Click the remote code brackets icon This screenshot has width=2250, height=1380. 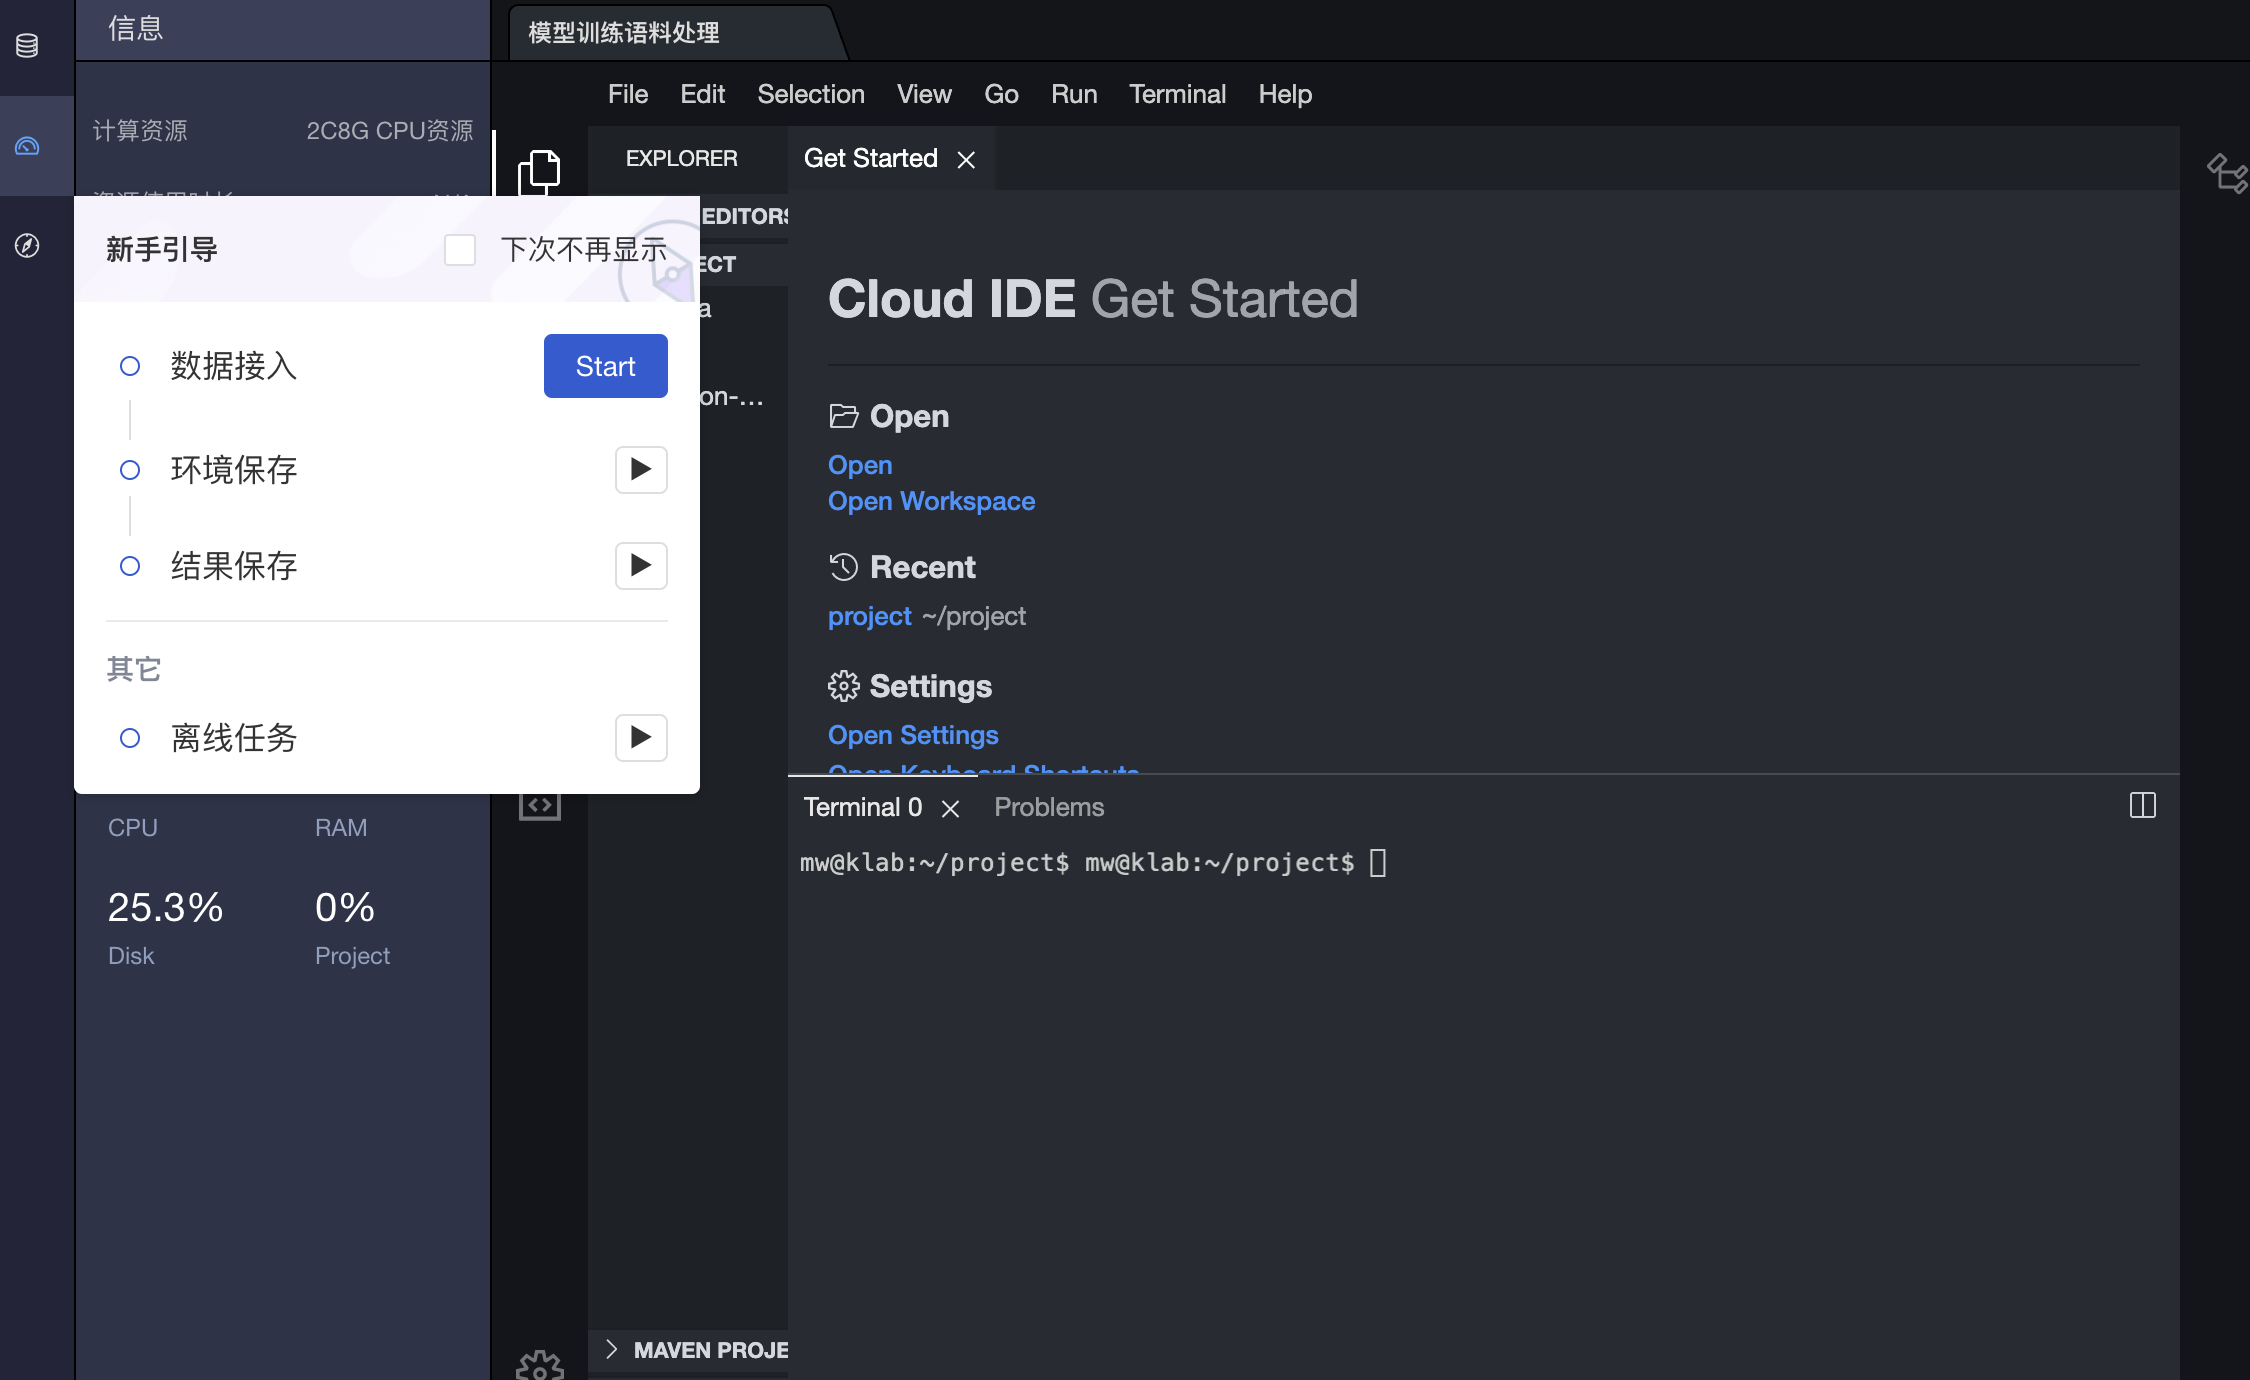[539, 805]
